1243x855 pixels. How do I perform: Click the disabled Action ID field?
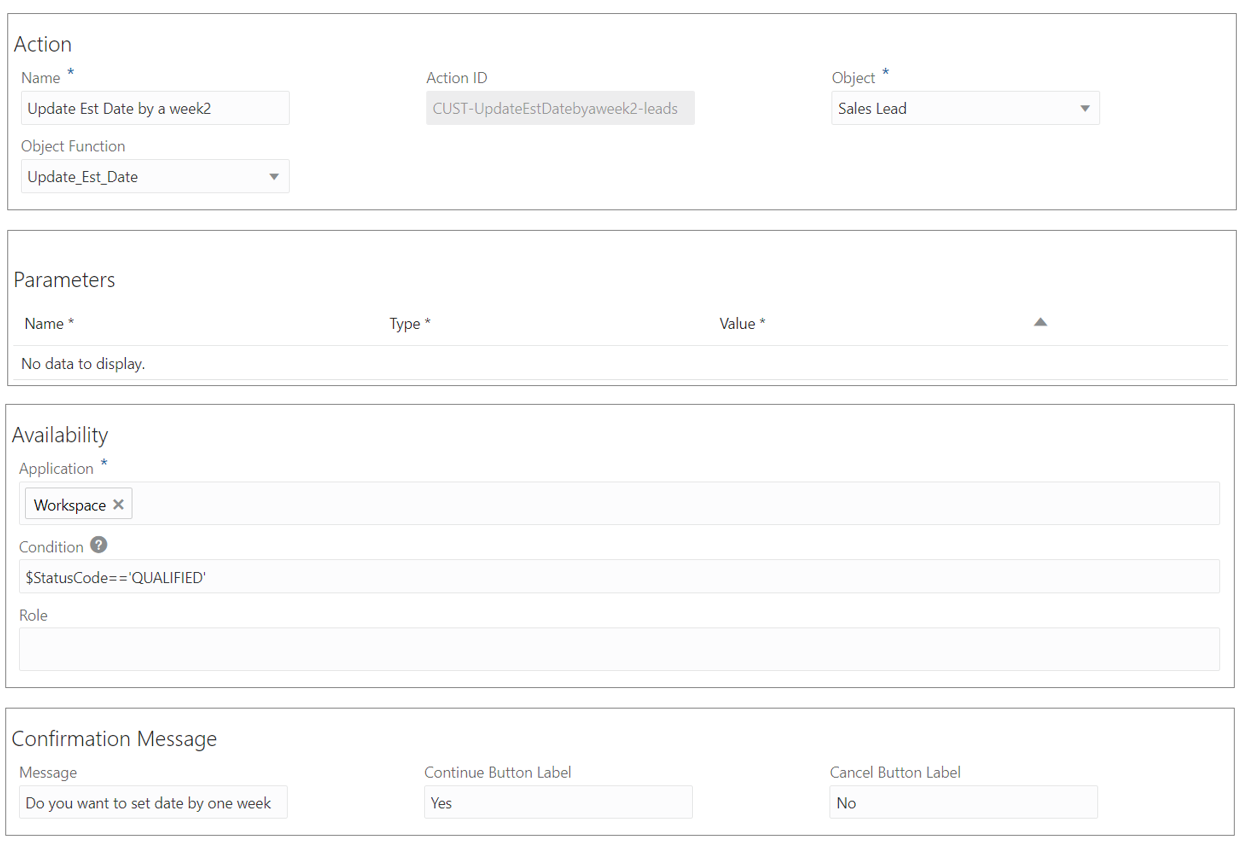560,109
